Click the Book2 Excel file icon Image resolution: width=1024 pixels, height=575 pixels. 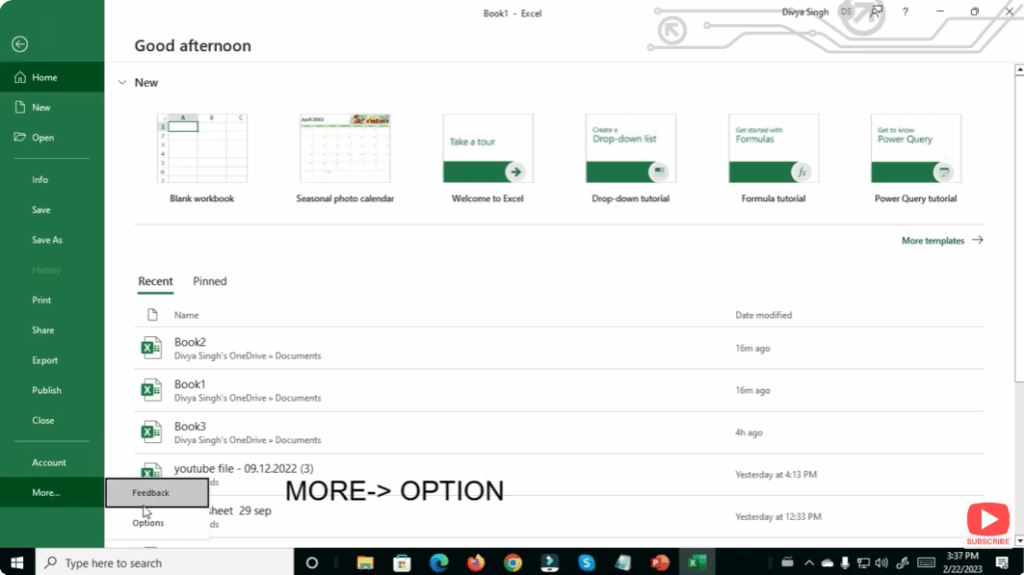click(x=150, y=348)
